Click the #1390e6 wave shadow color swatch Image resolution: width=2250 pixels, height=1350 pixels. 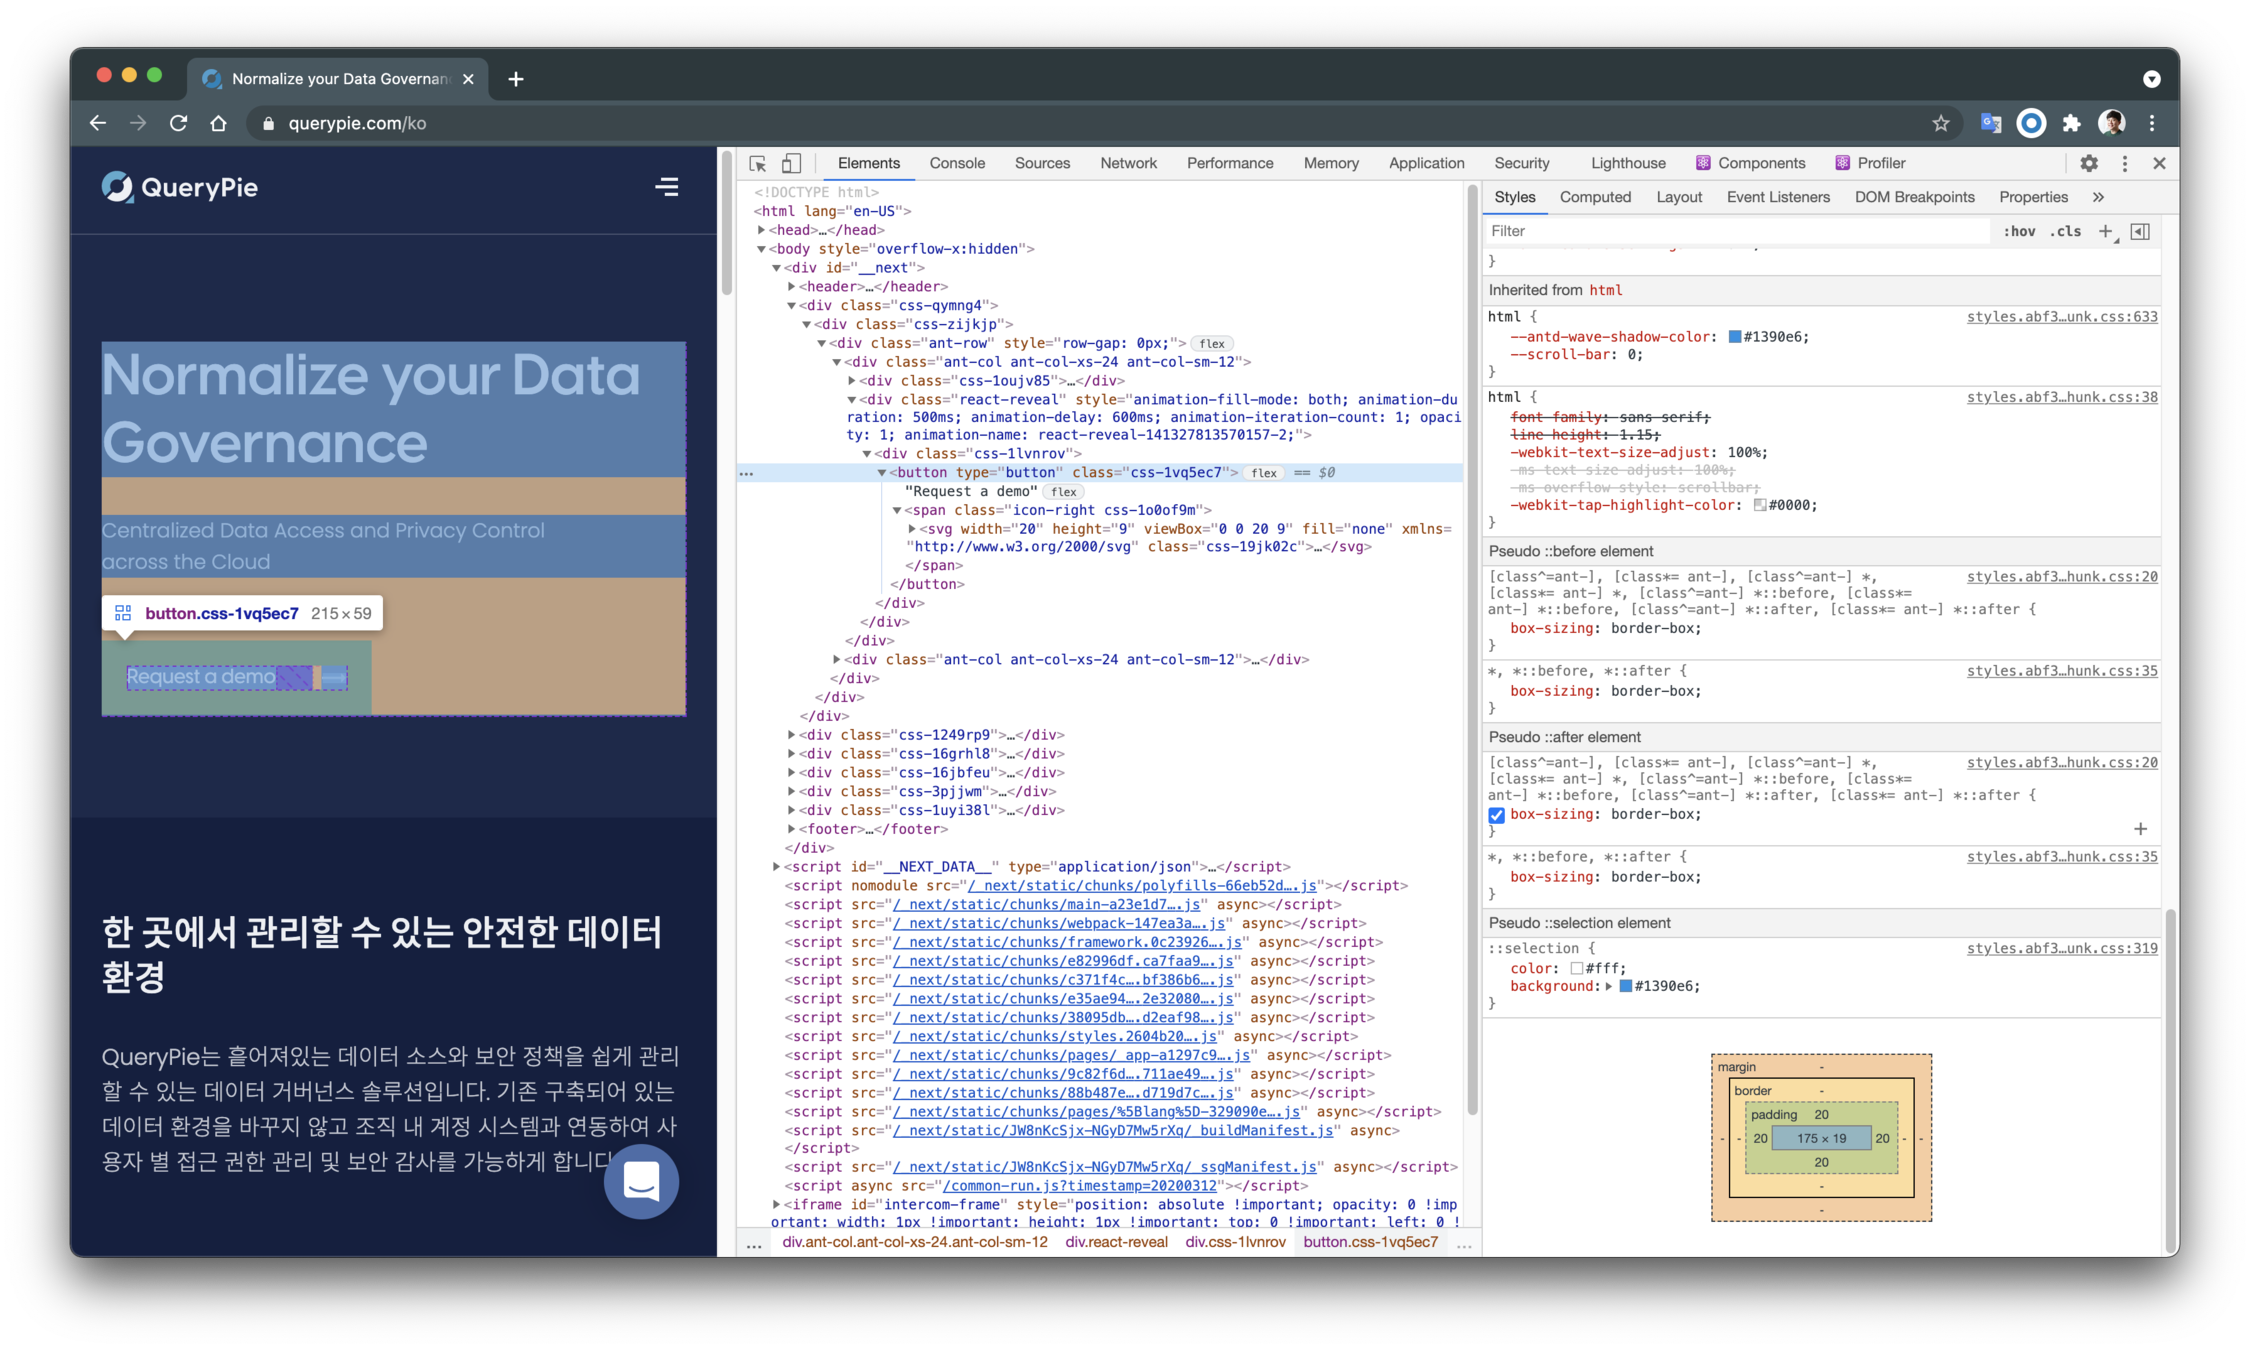1735,337
